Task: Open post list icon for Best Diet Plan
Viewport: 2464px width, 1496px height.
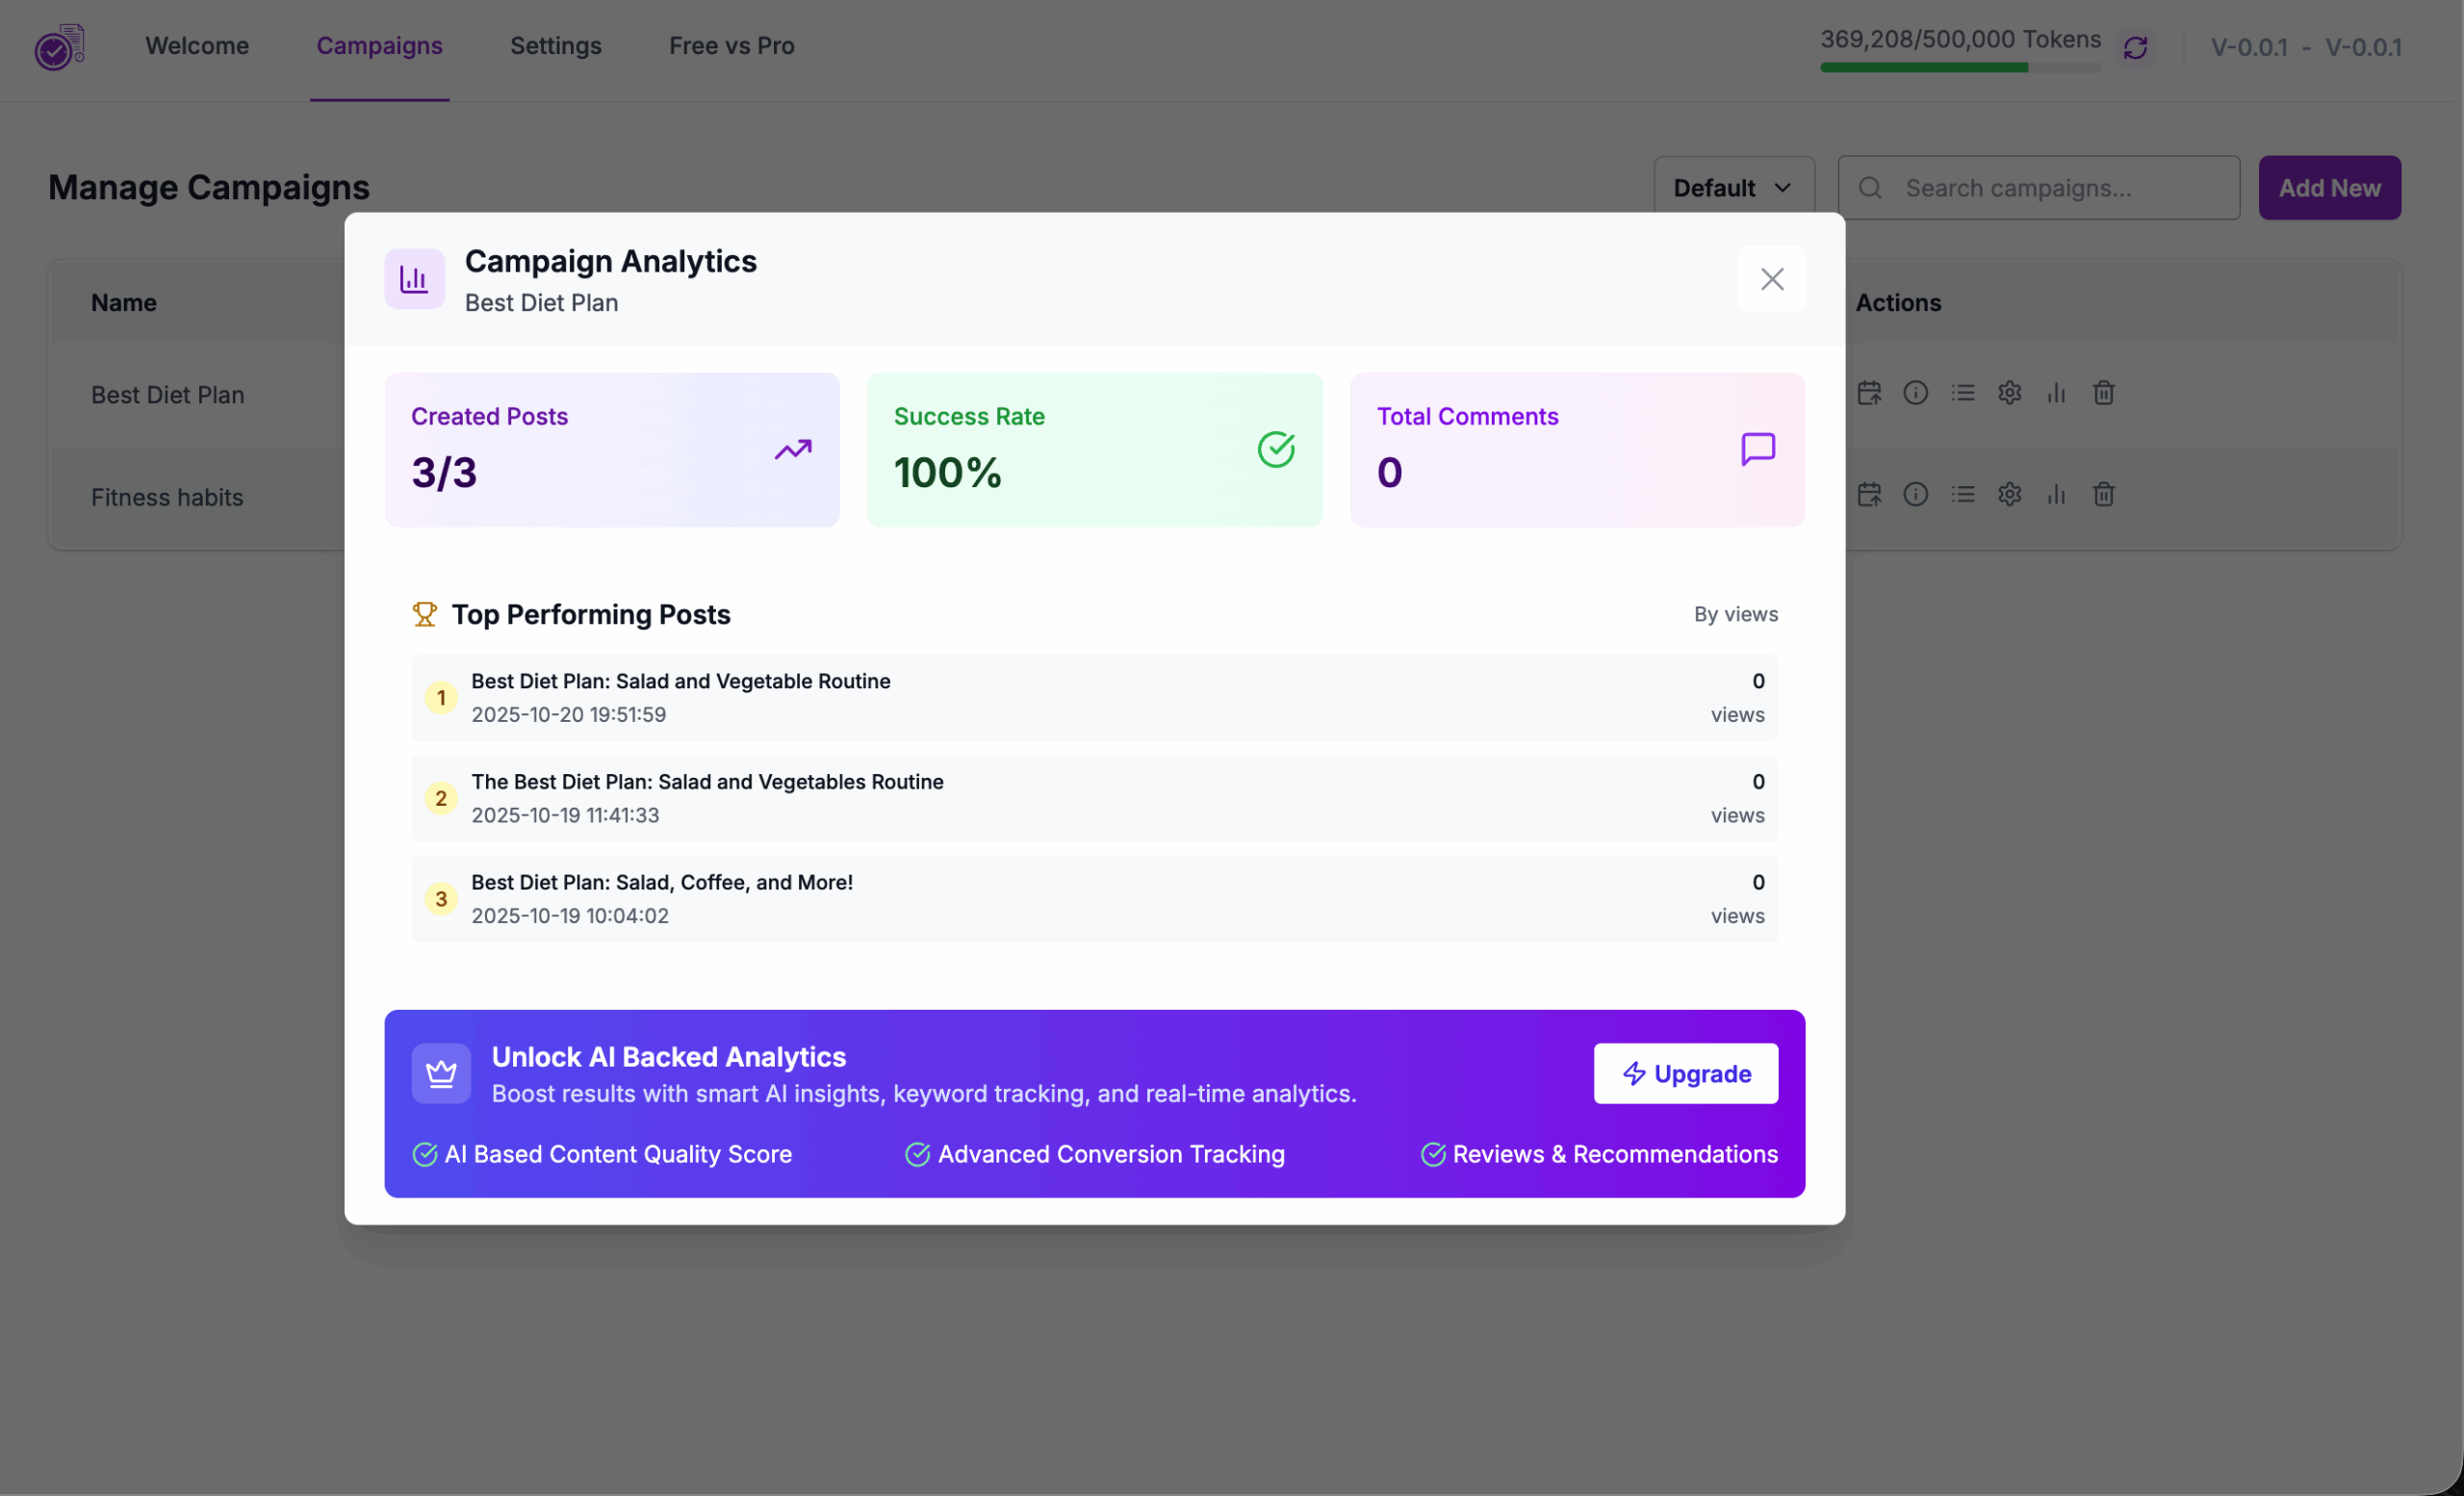Action: click(1962, 393)
